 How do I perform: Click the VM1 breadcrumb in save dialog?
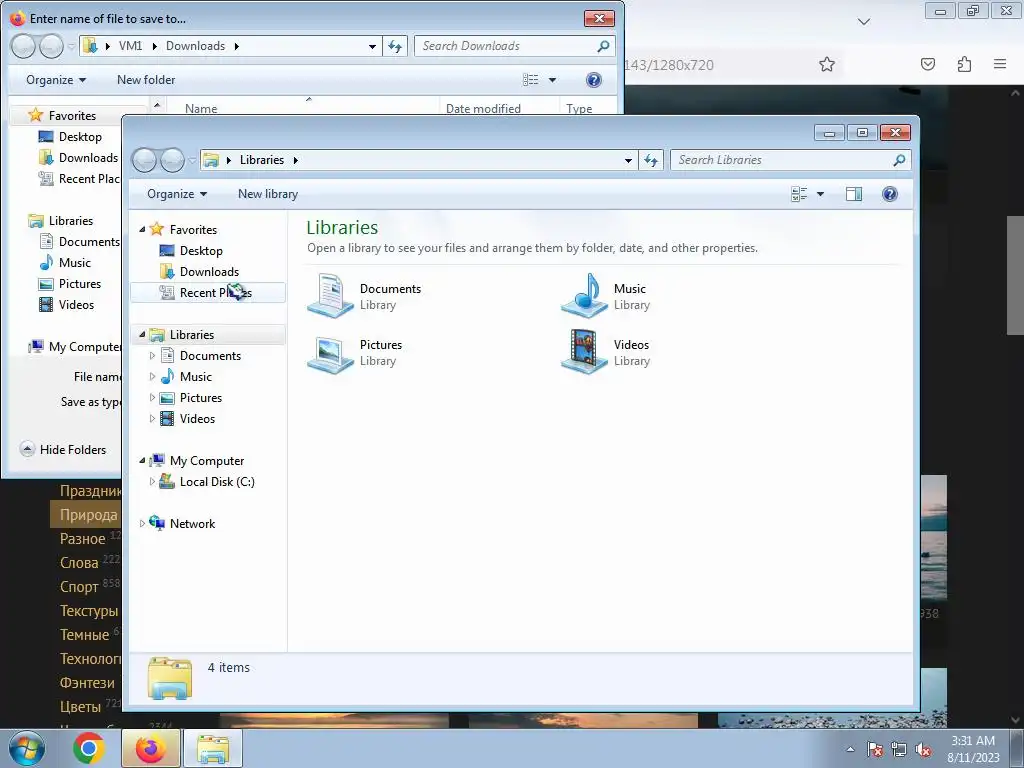(130, 46)
